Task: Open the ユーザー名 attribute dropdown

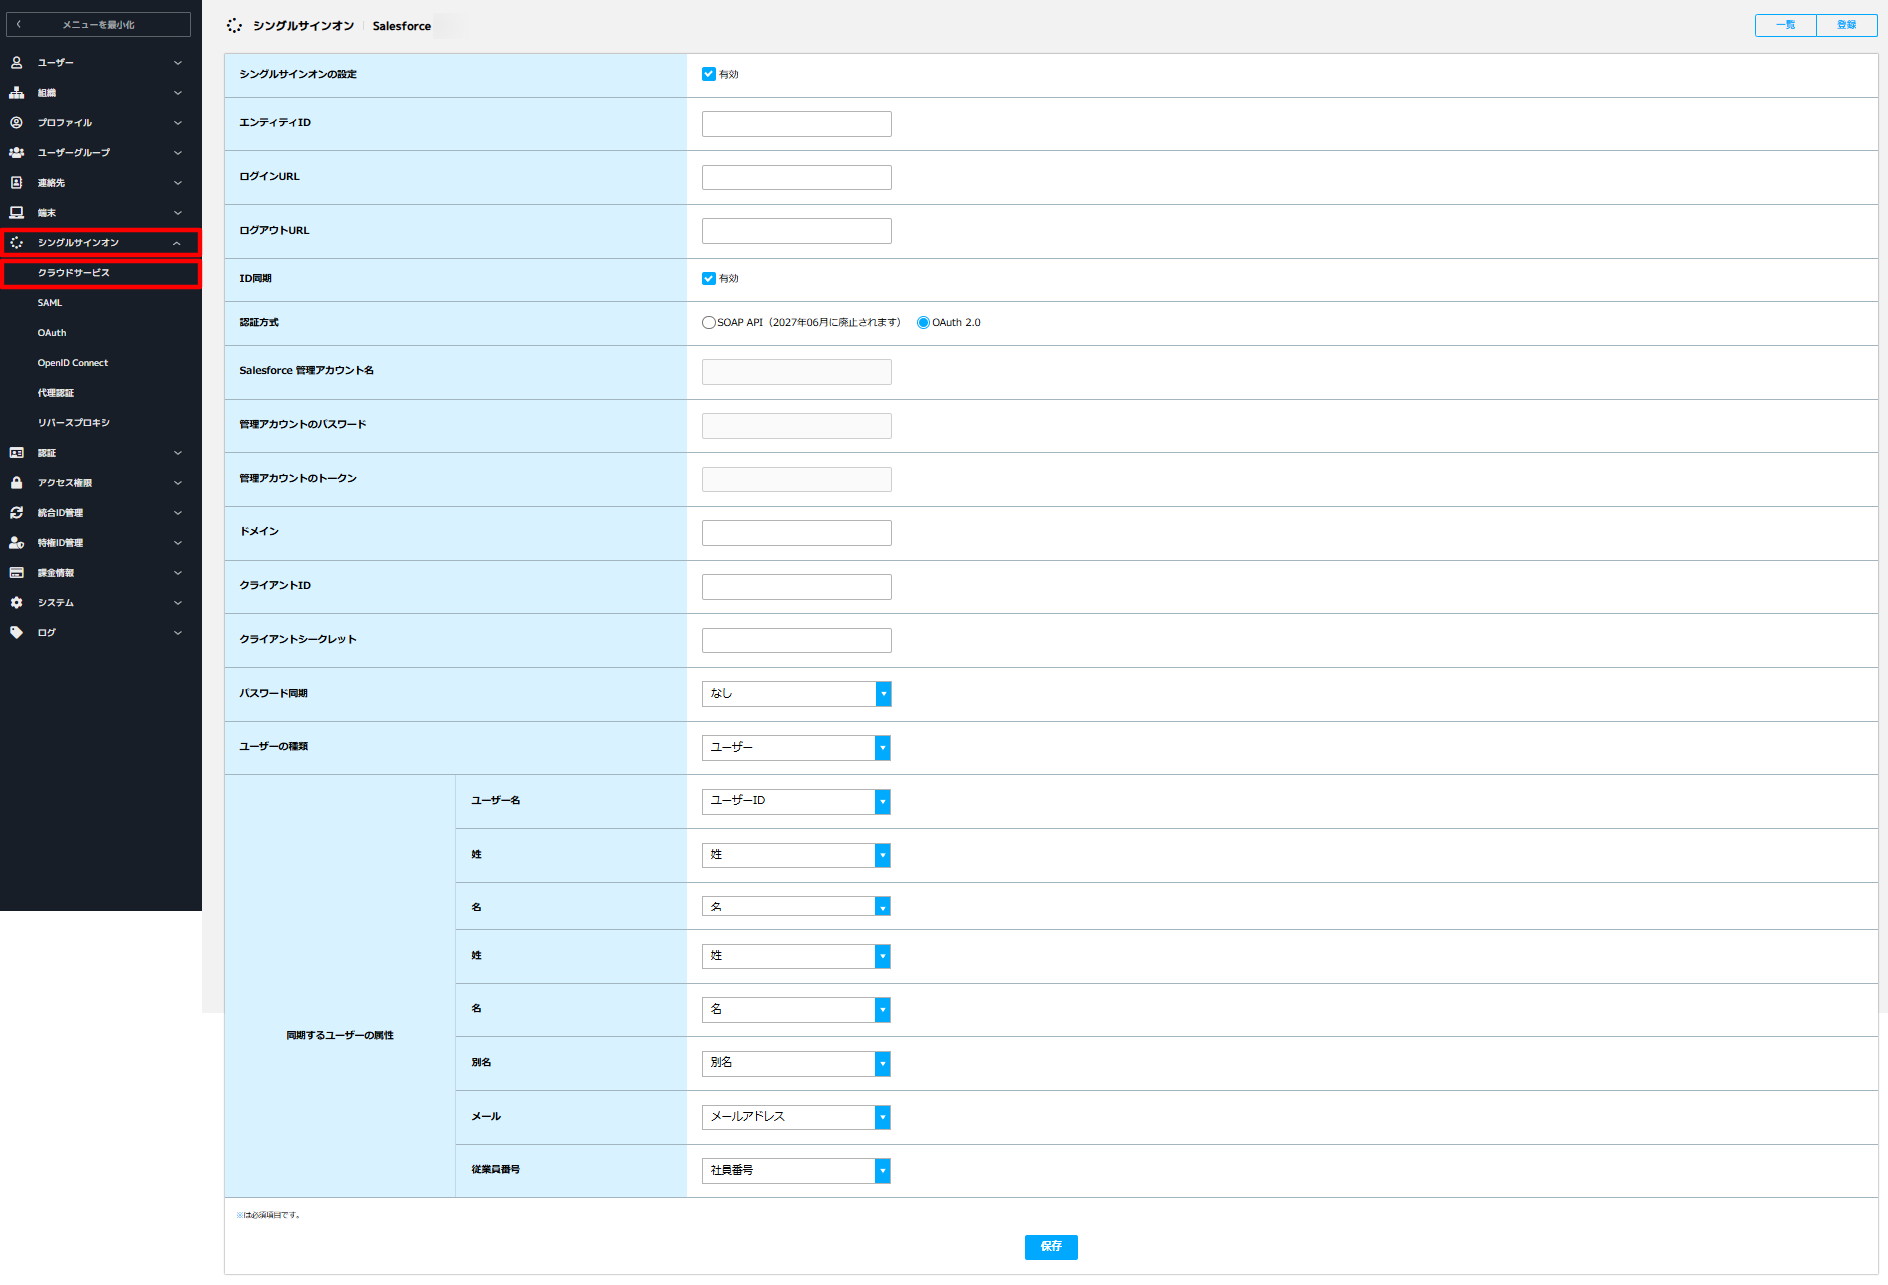Action: [797, 801]
